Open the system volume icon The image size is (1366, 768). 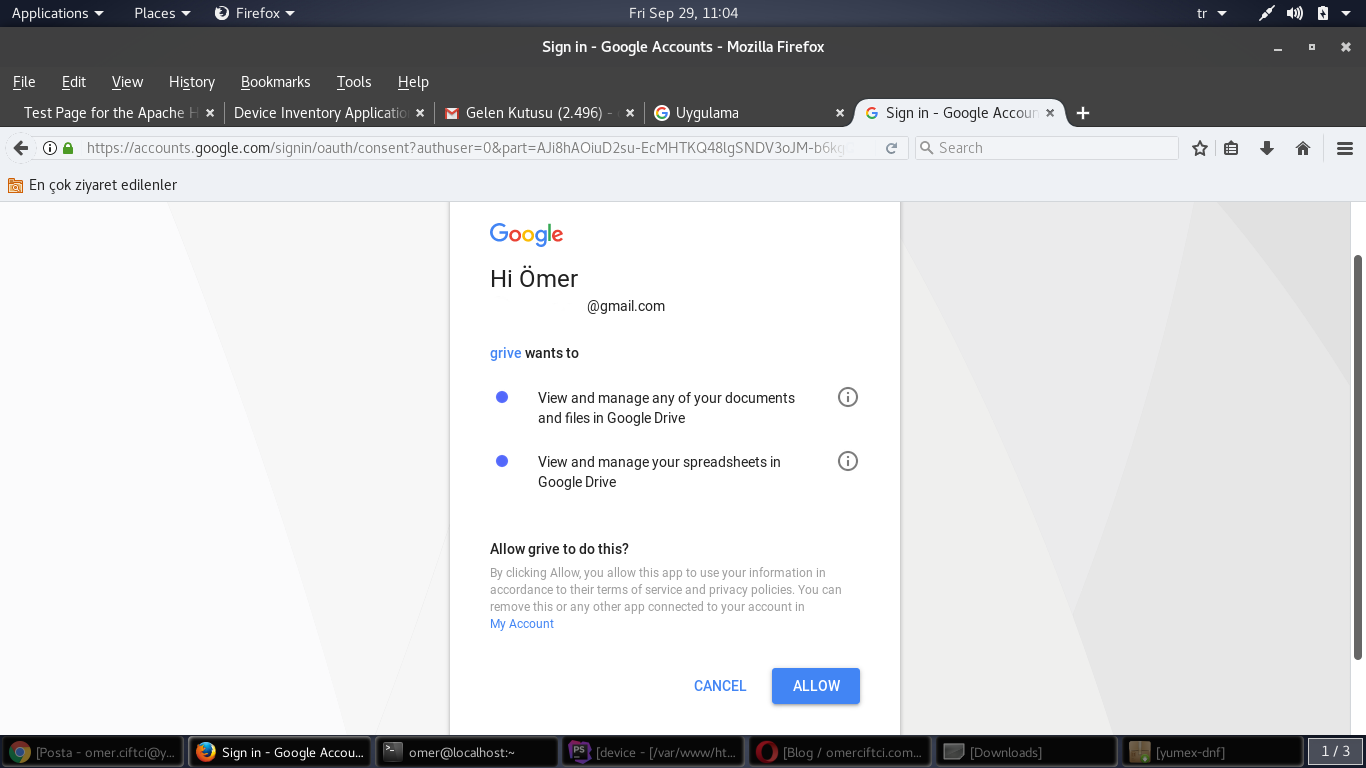1295,13
